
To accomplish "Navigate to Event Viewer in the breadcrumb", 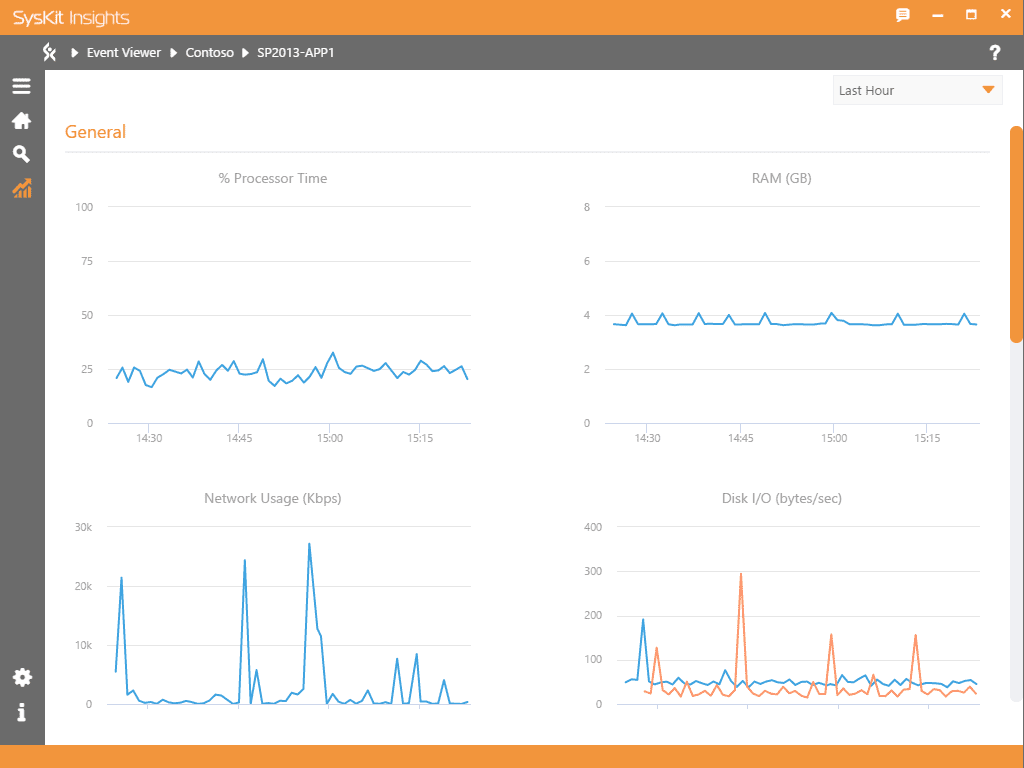I will click(x=124, y=52).
